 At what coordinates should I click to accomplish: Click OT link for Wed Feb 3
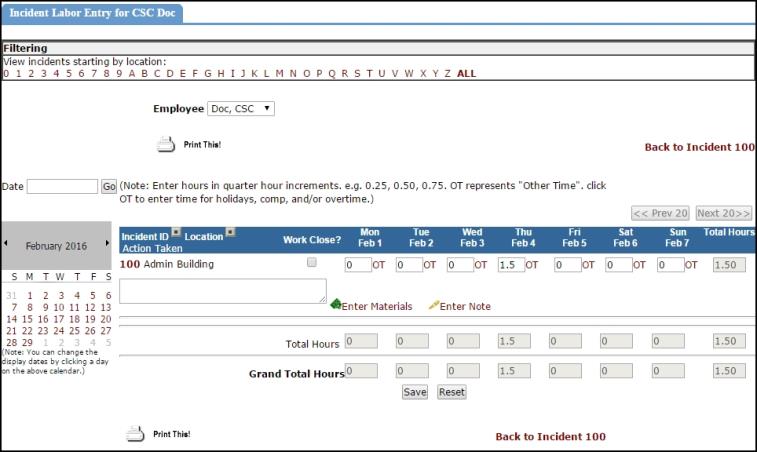coord(480,265)
